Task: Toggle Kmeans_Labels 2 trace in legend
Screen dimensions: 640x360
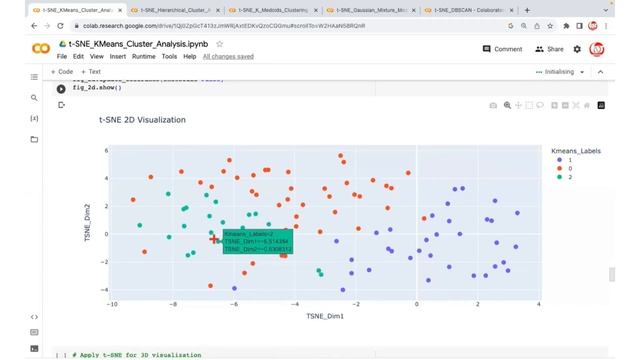Action: [x=565, y=177]
